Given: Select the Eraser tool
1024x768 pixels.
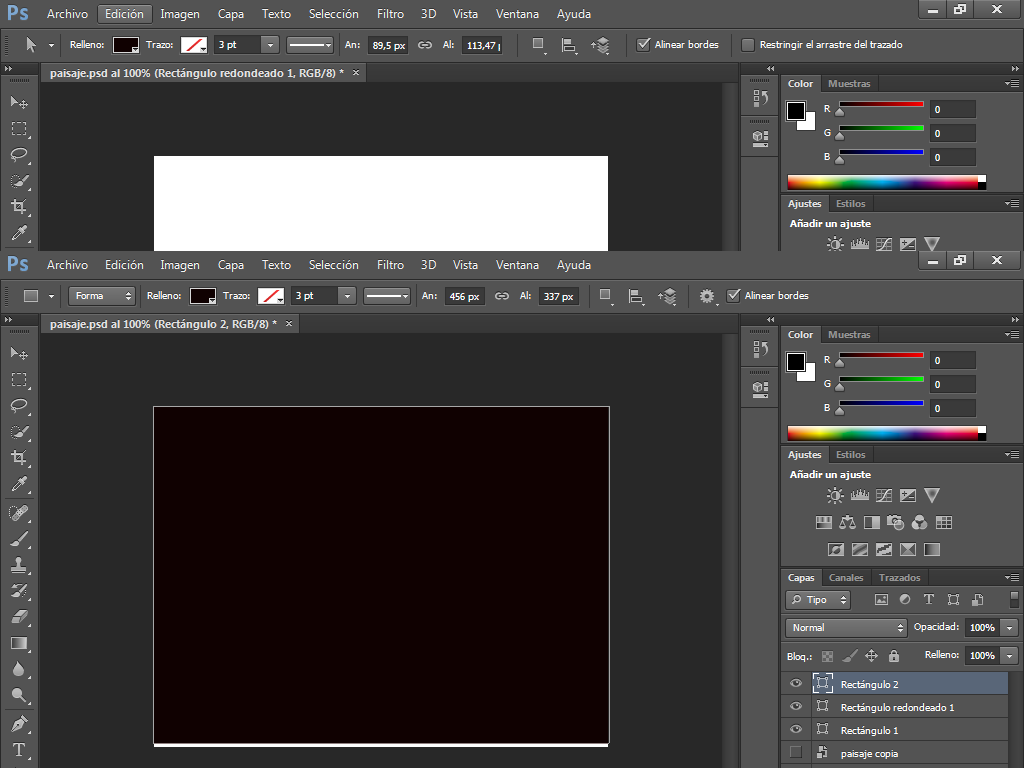Looking at the screenshot, I should (19, 617).
